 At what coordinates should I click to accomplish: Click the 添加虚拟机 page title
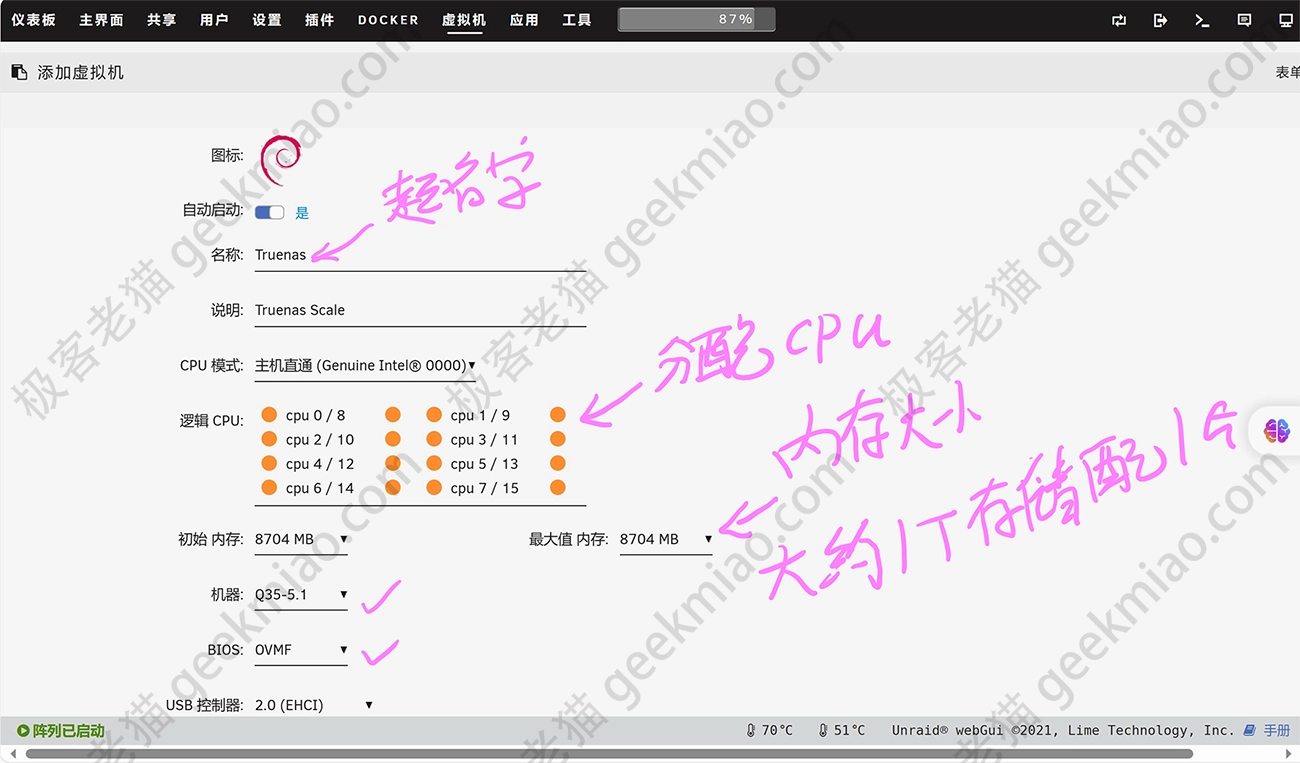(81, 72)
